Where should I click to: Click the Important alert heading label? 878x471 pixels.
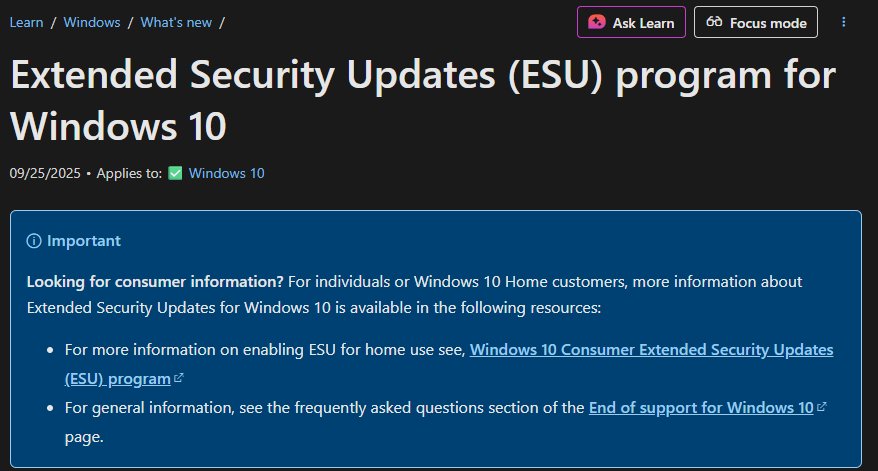pyautogui.click(x=84, y=241)
